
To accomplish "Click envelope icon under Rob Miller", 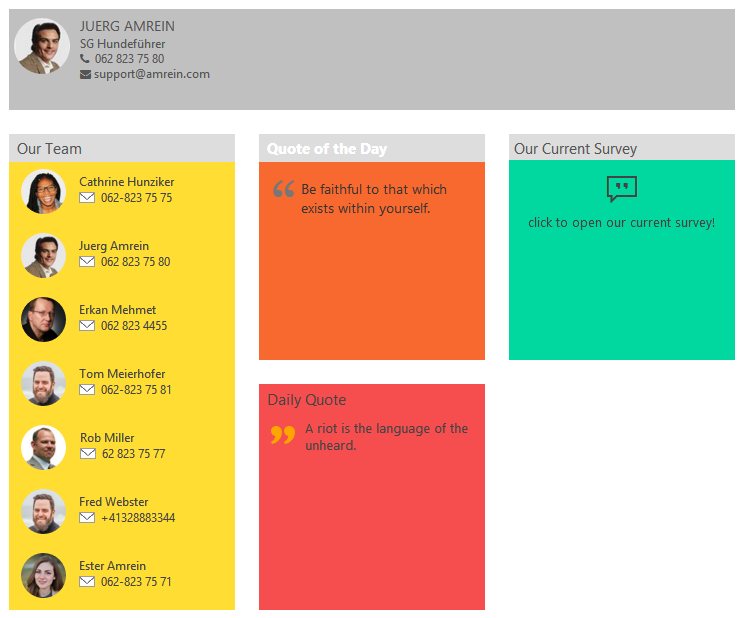I will click(x=87, y=454).
